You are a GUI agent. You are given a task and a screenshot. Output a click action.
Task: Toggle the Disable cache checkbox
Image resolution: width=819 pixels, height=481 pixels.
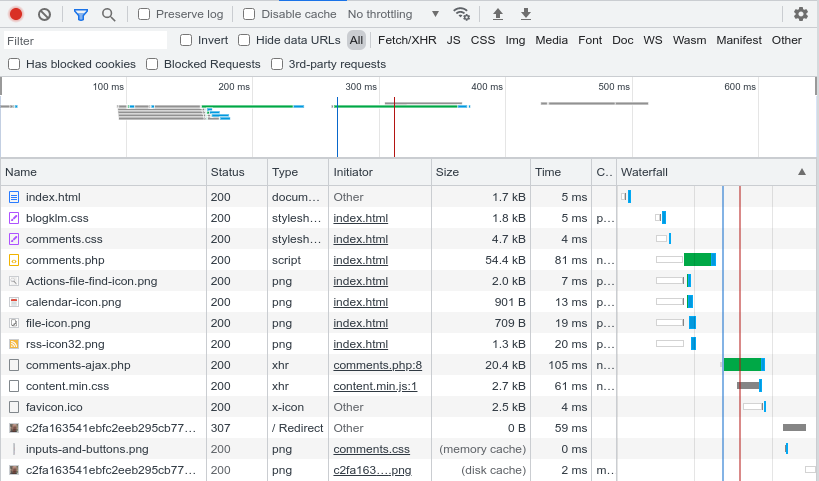click(x=249, y=14)
